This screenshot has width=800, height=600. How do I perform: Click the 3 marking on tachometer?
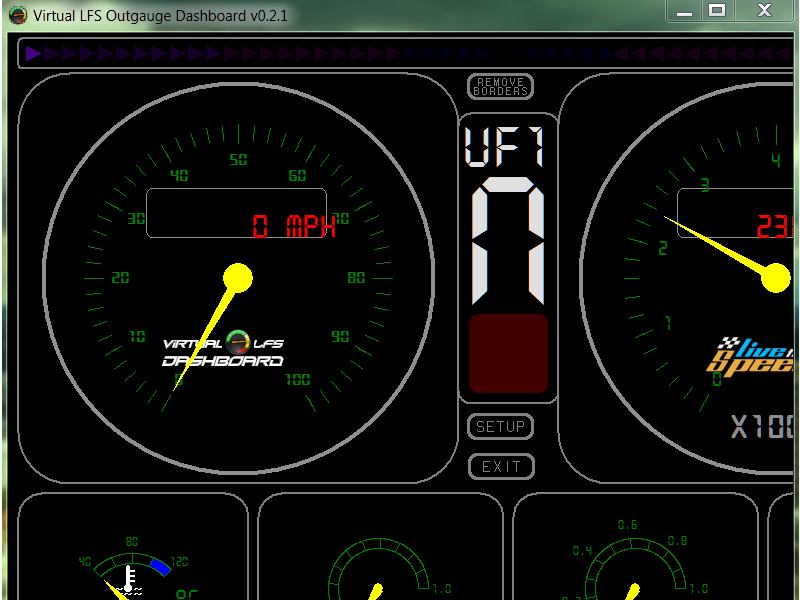tap(705, 184)
